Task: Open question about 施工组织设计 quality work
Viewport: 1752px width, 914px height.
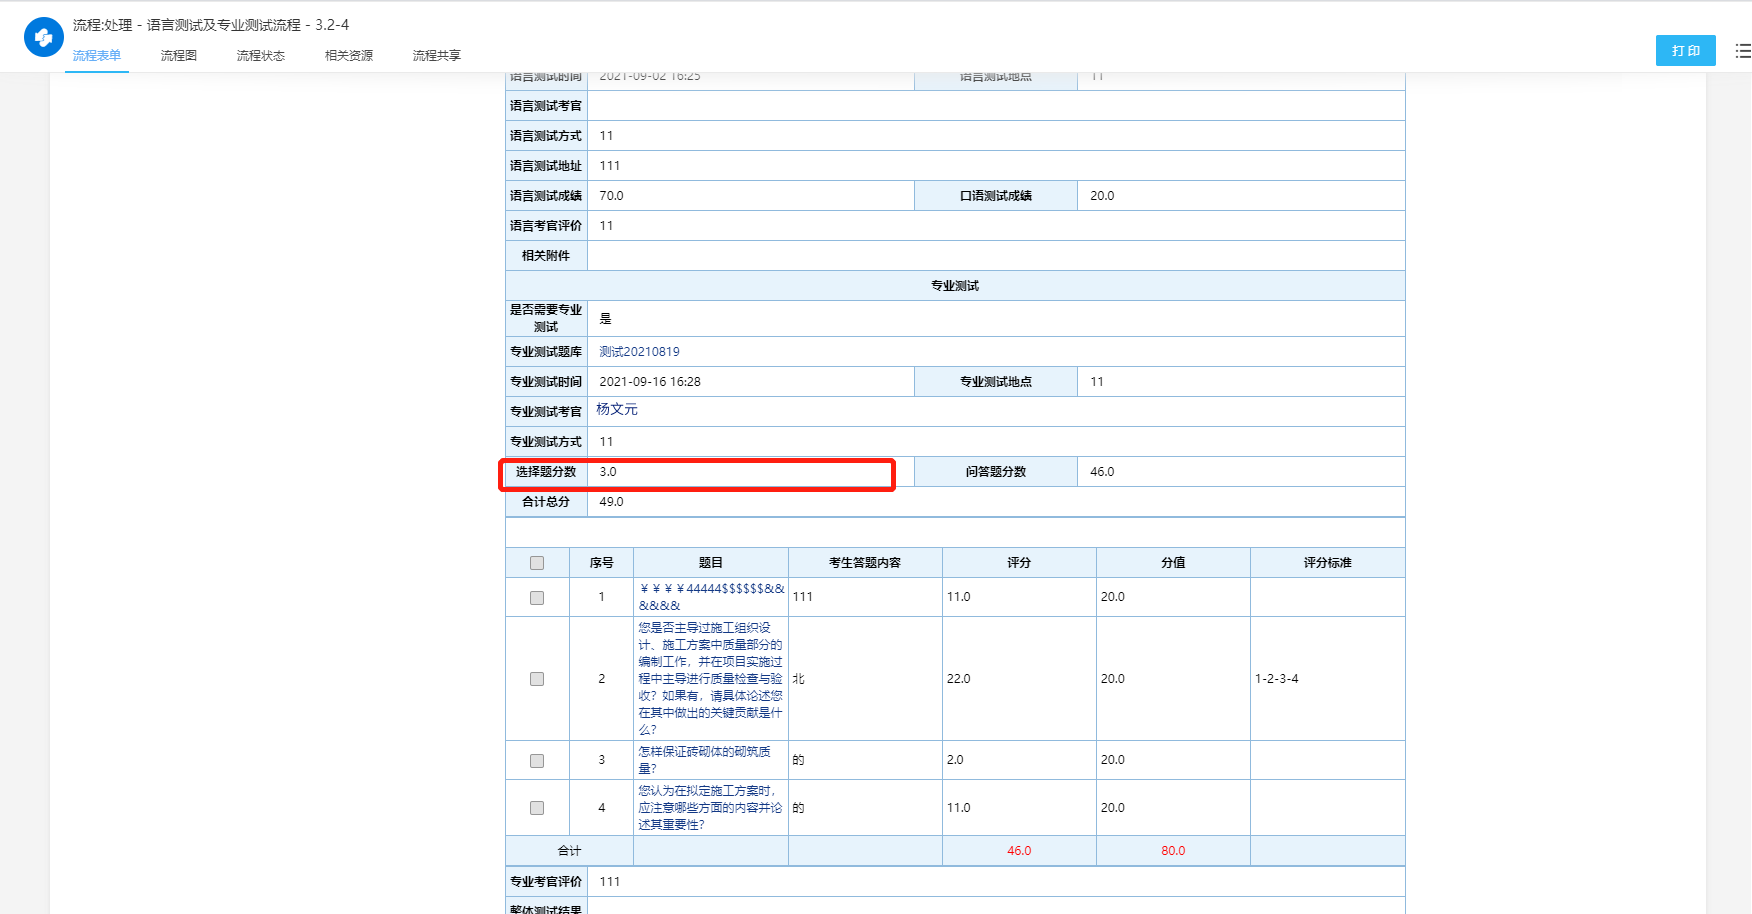Action: (711, 679)
